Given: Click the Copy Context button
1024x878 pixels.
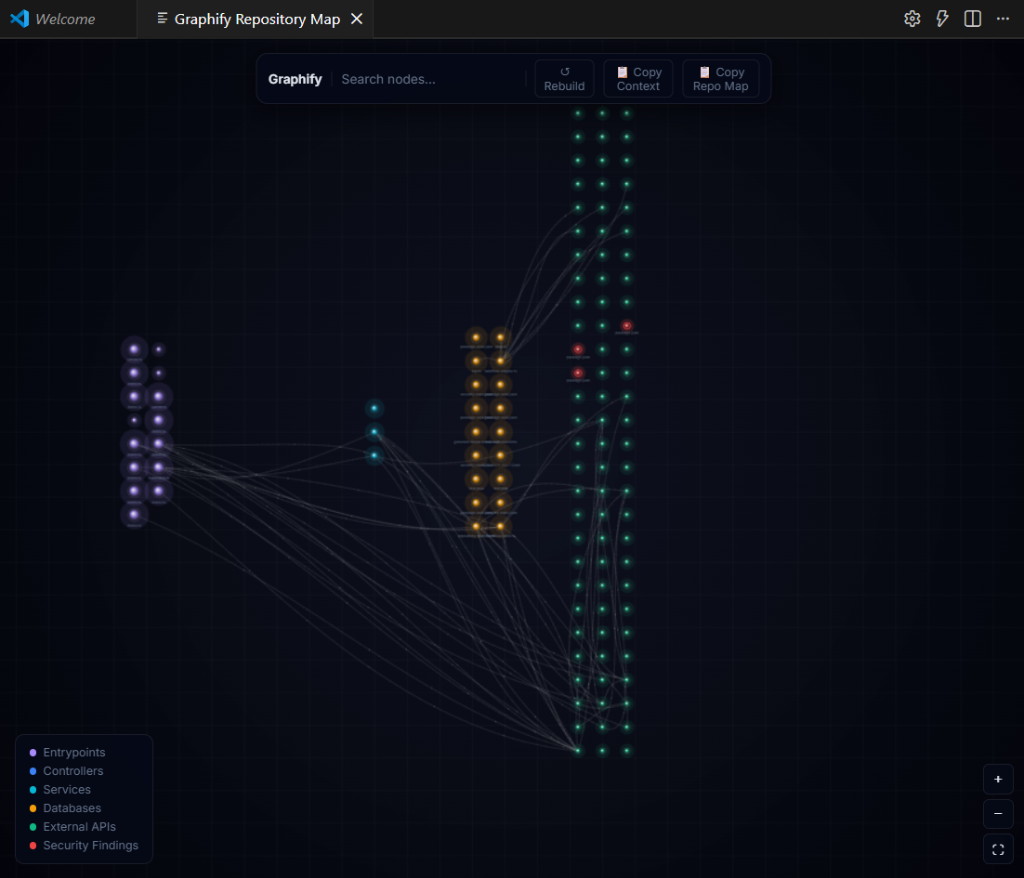Looking at the screenshot, I should [638, 78].
